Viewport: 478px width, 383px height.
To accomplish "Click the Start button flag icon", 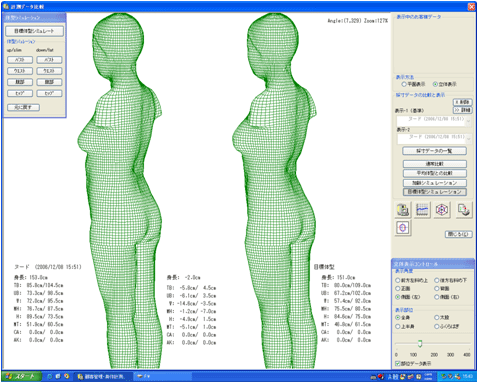I will (9, 376).
